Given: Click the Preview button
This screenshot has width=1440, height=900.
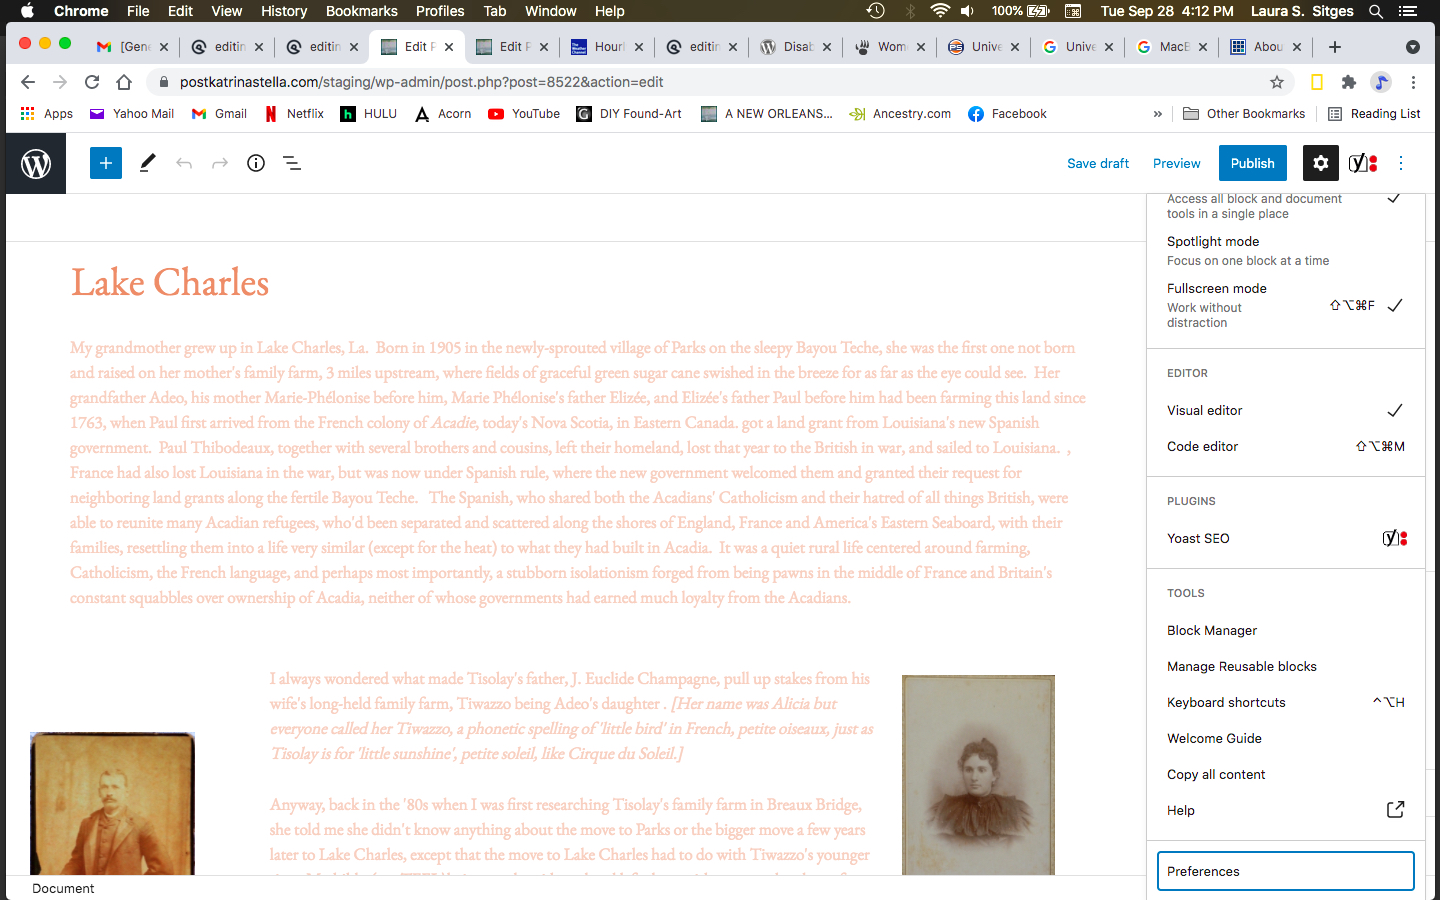Looking at the screenshot, I should (1176, 163).
